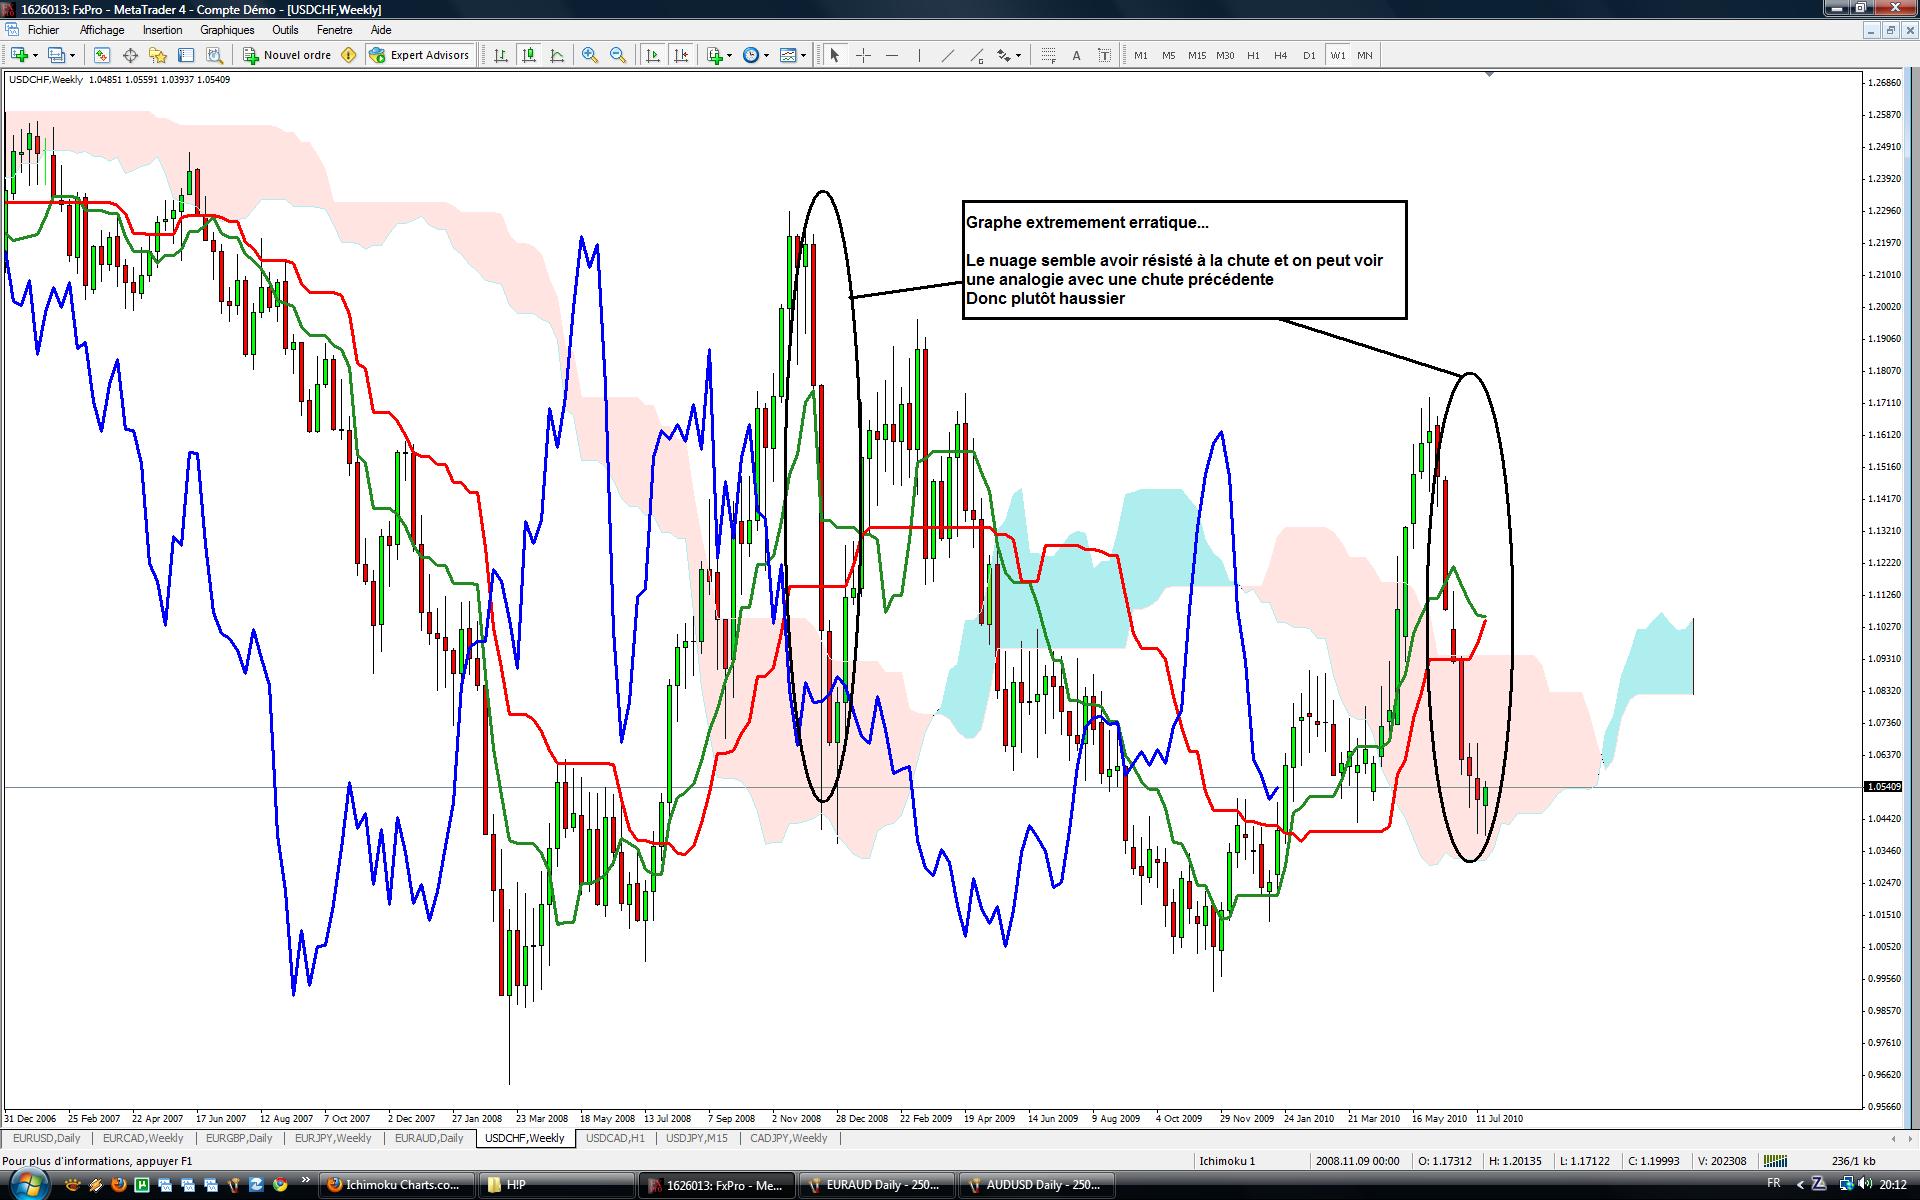Expand the arrows objects dropdown
The width and height of the screenshot is (1920, 1200).
(x=1018, y=56)
